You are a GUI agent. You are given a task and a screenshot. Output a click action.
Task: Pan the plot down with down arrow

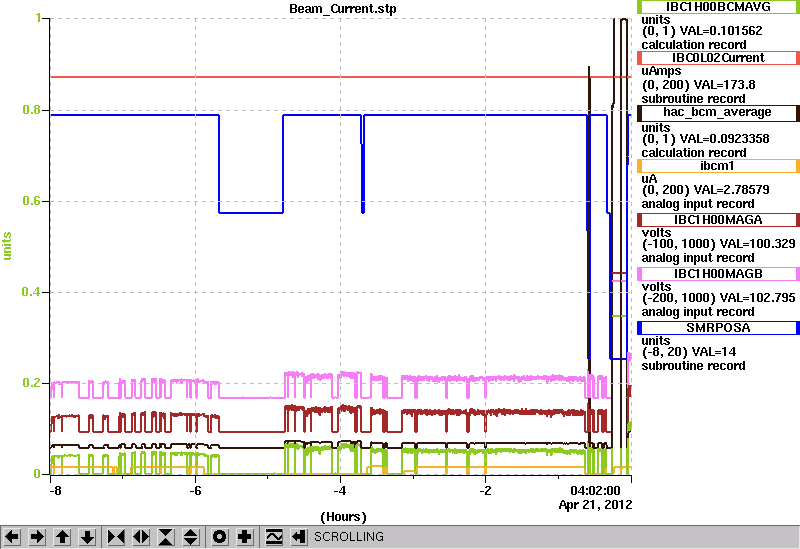point(88,537)
